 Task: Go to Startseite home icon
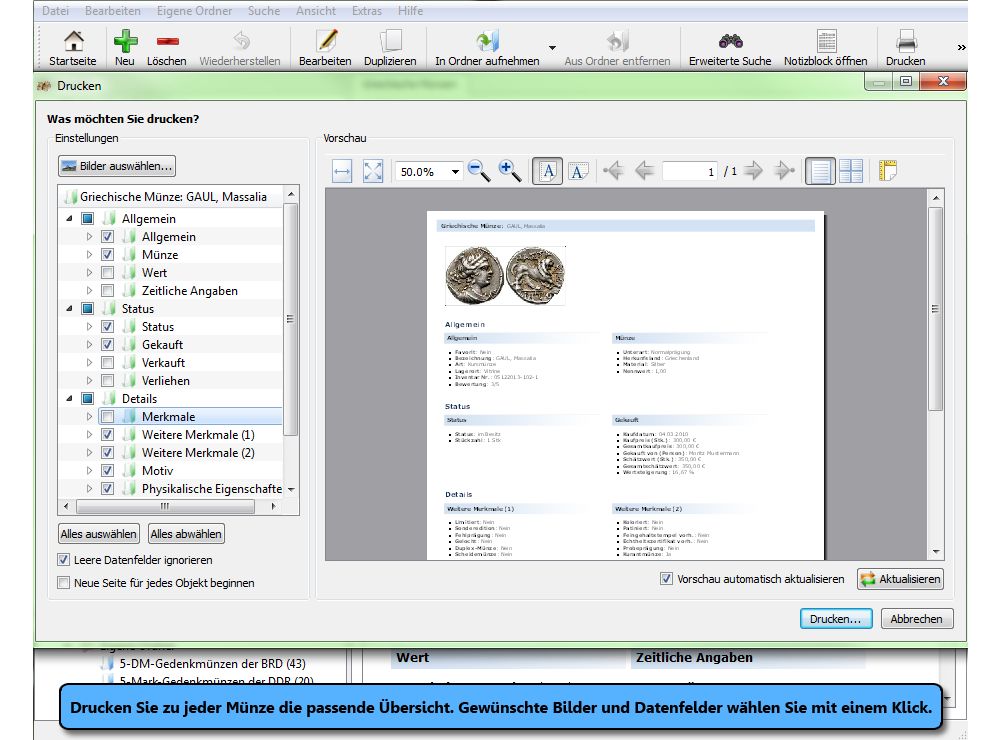click(73, 41)
